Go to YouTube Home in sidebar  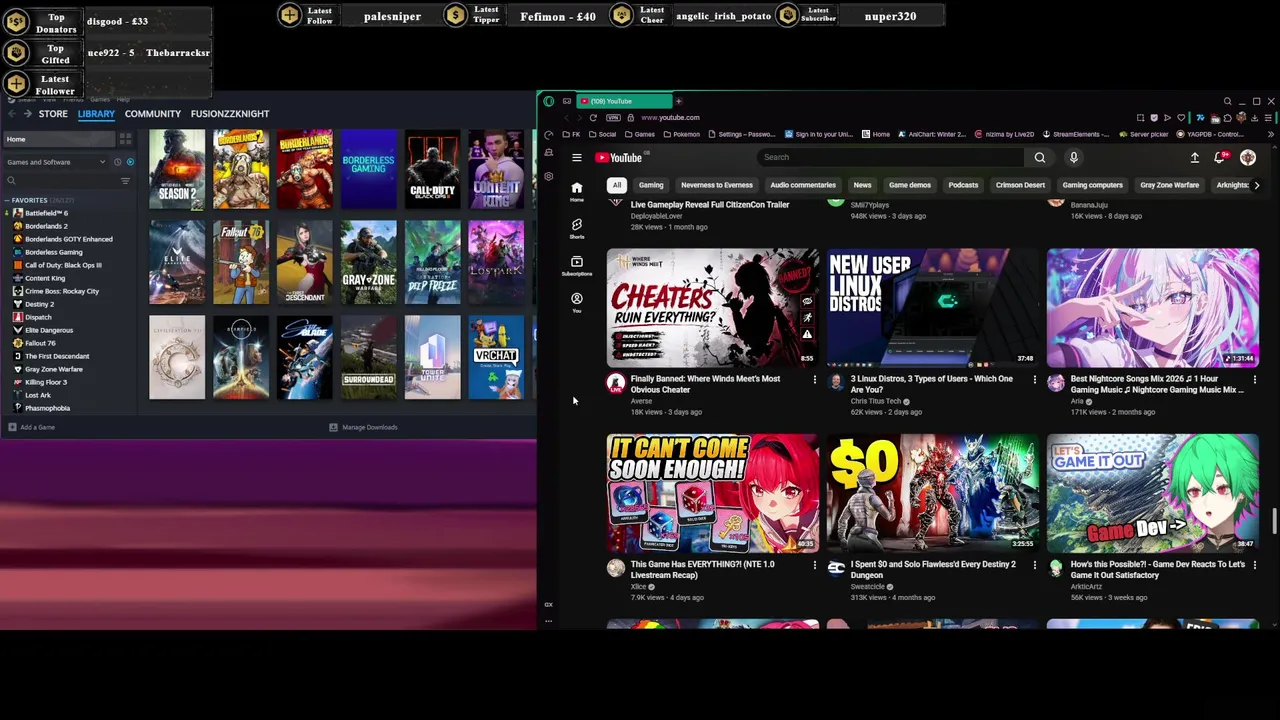point(577,190)
